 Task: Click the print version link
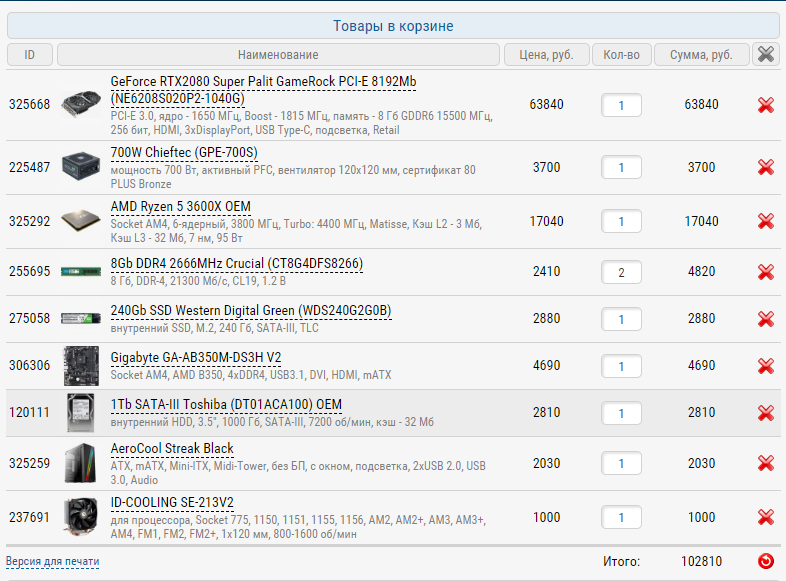[53, 561]
